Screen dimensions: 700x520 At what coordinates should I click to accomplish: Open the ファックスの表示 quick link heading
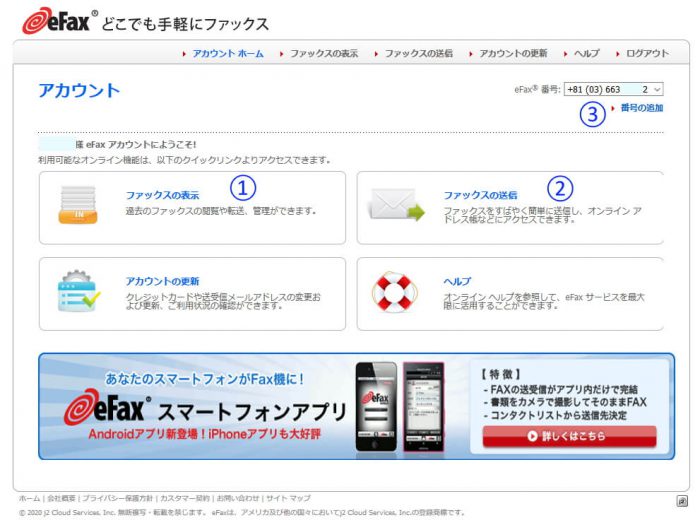[x=162, y=195]
